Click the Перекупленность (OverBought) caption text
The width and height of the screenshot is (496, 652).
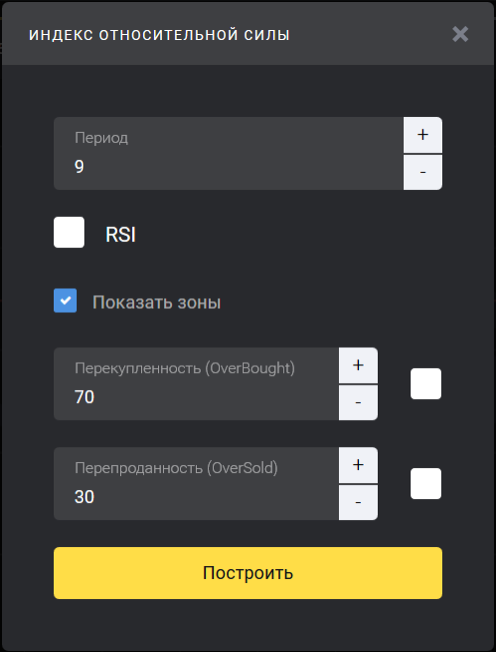(x=185, y=368)
